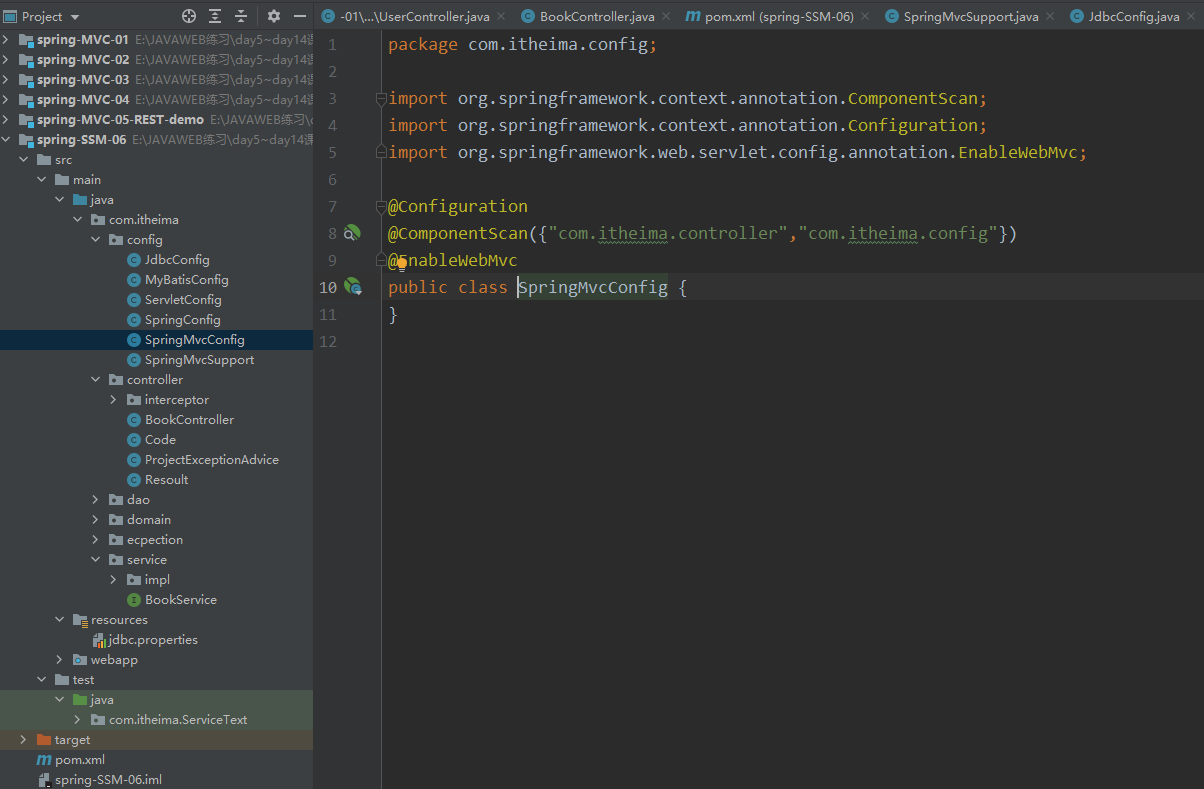Hide the Project panel with minus icon
The image size is (1204, 789).
pyautogui.click(x=299, y=17)
